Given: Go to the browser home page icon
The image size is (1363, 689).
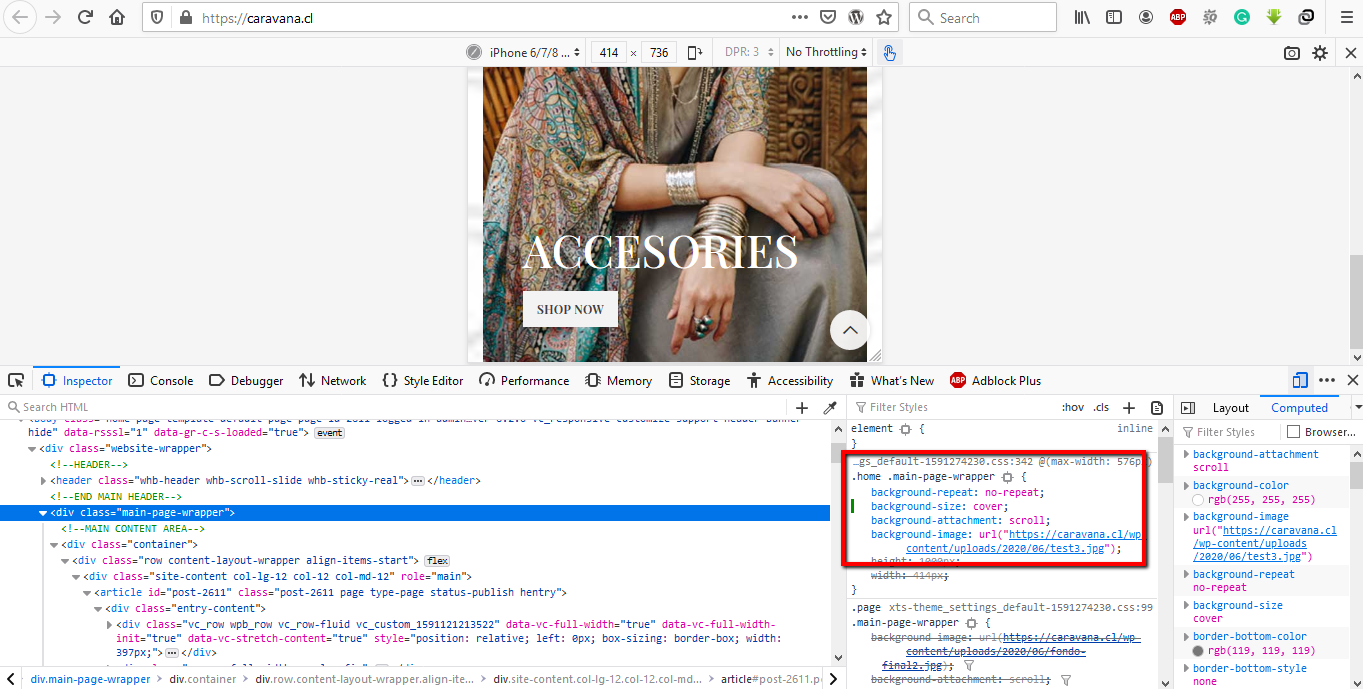Looking at the screenshot, I should coord(117,17).
